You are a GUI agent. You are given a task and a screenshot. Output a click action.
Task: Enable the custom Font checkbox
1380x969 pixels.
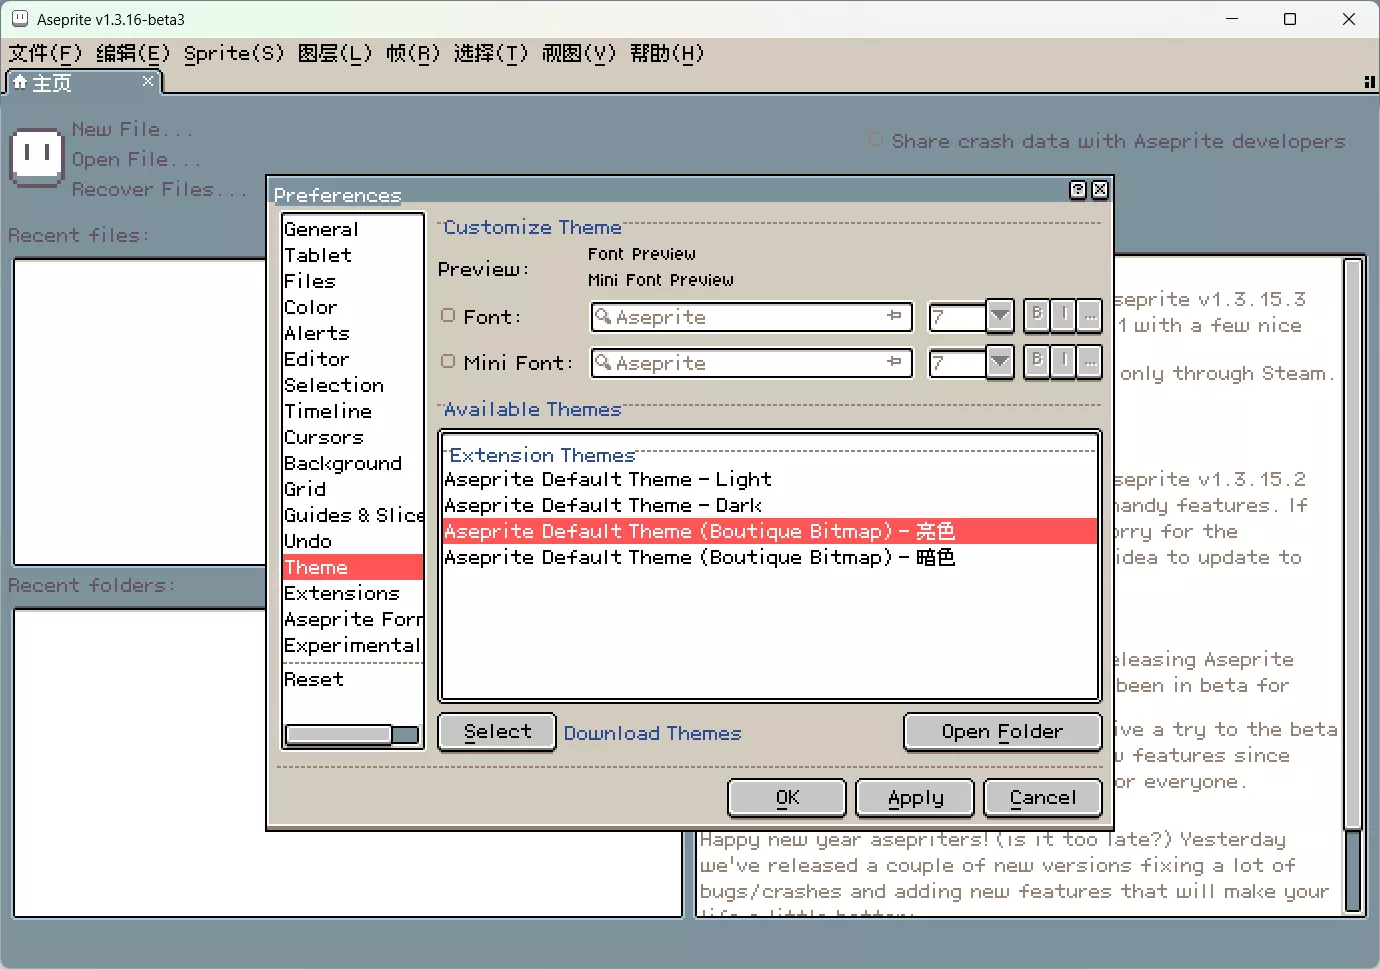448,316
